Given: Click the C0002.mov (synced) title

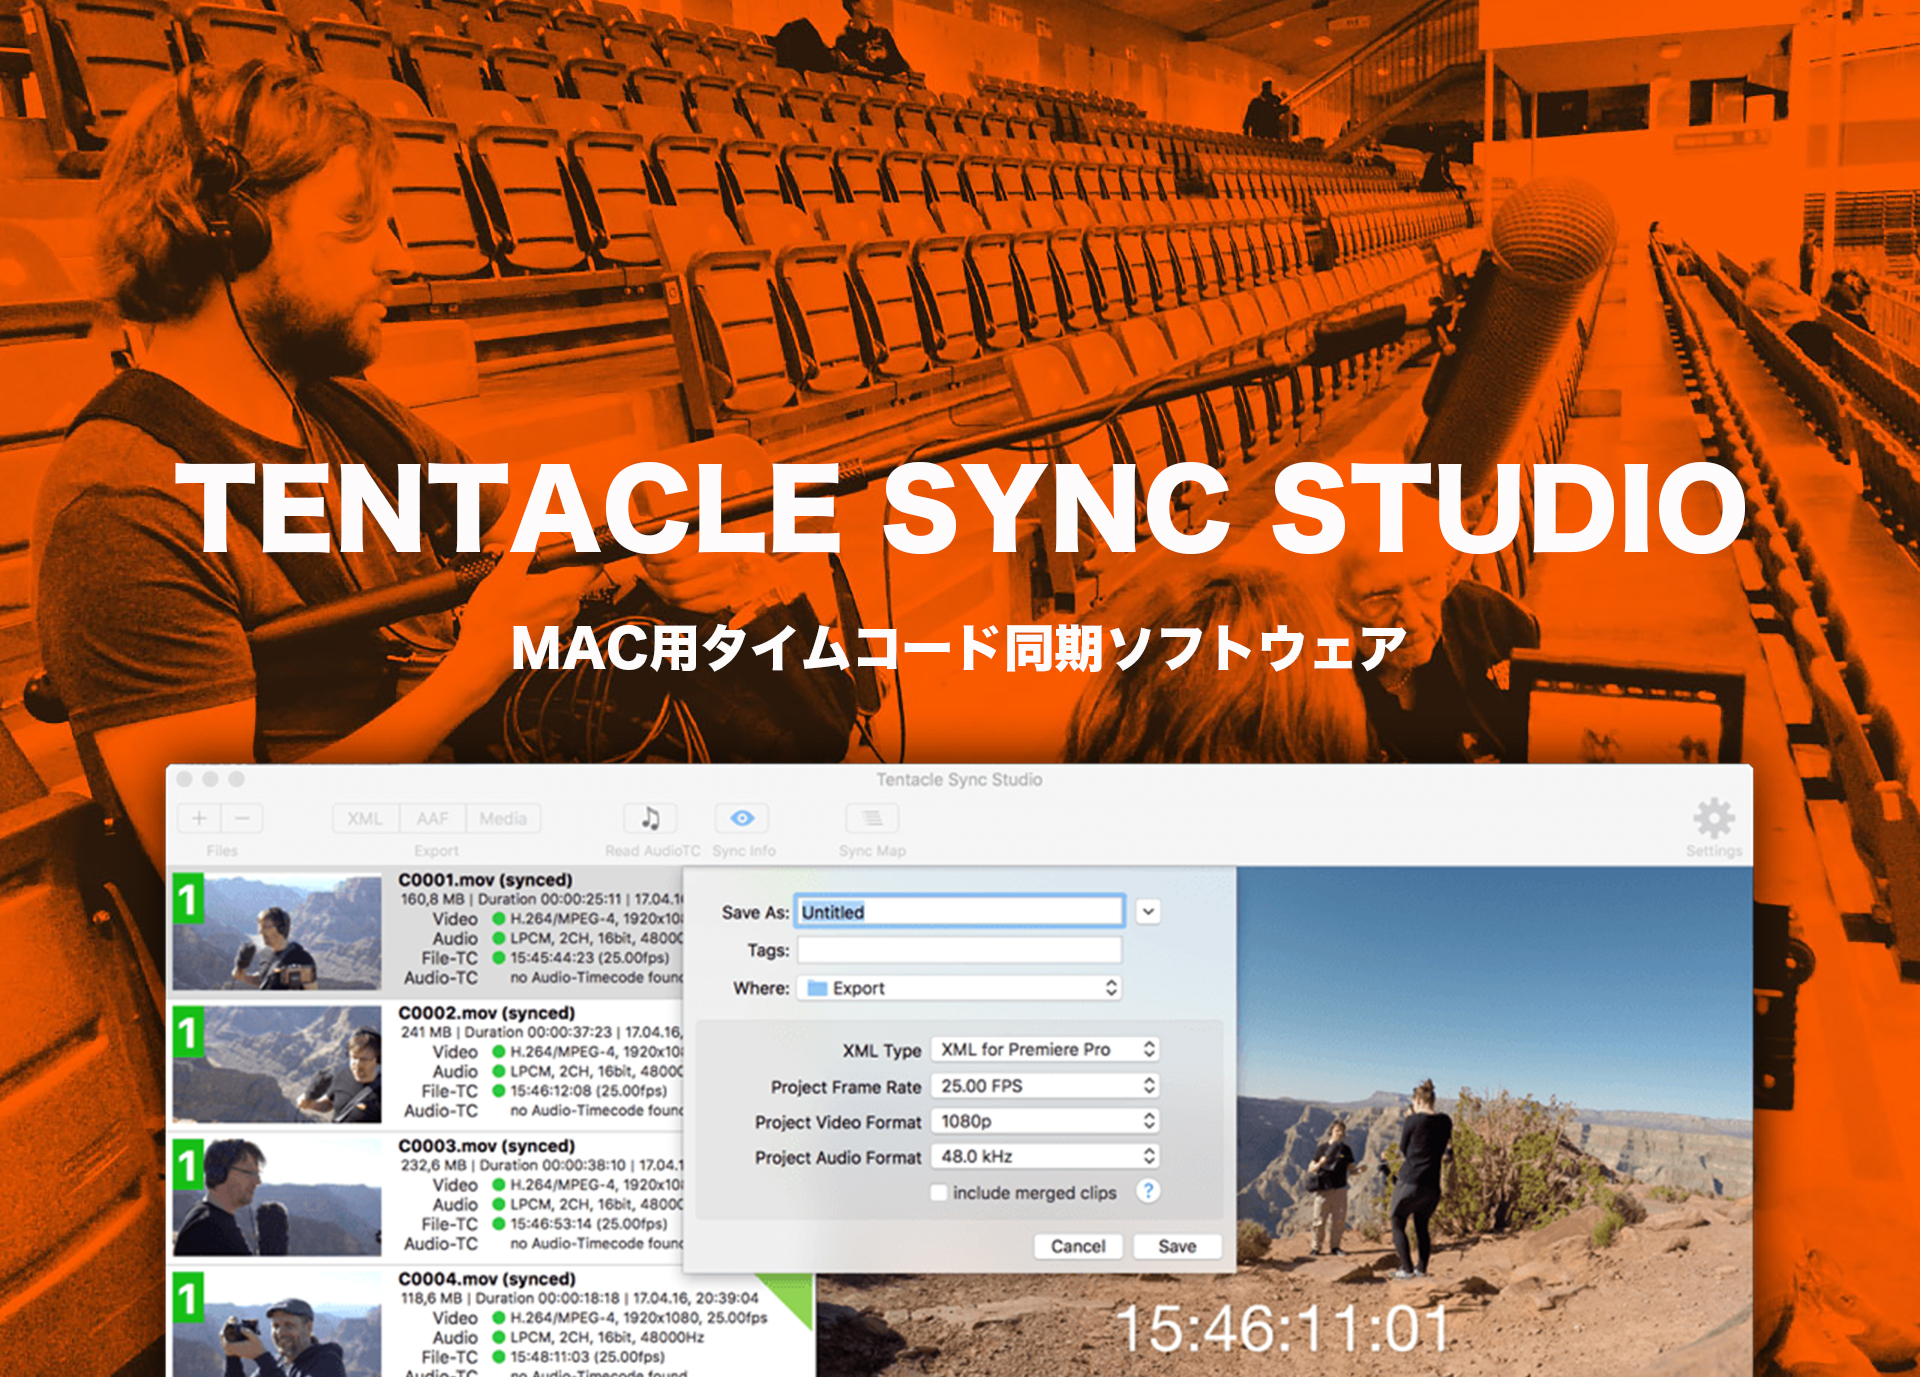Looking at the screenshot, I should pyautogui.click(x=486, y=1013).
